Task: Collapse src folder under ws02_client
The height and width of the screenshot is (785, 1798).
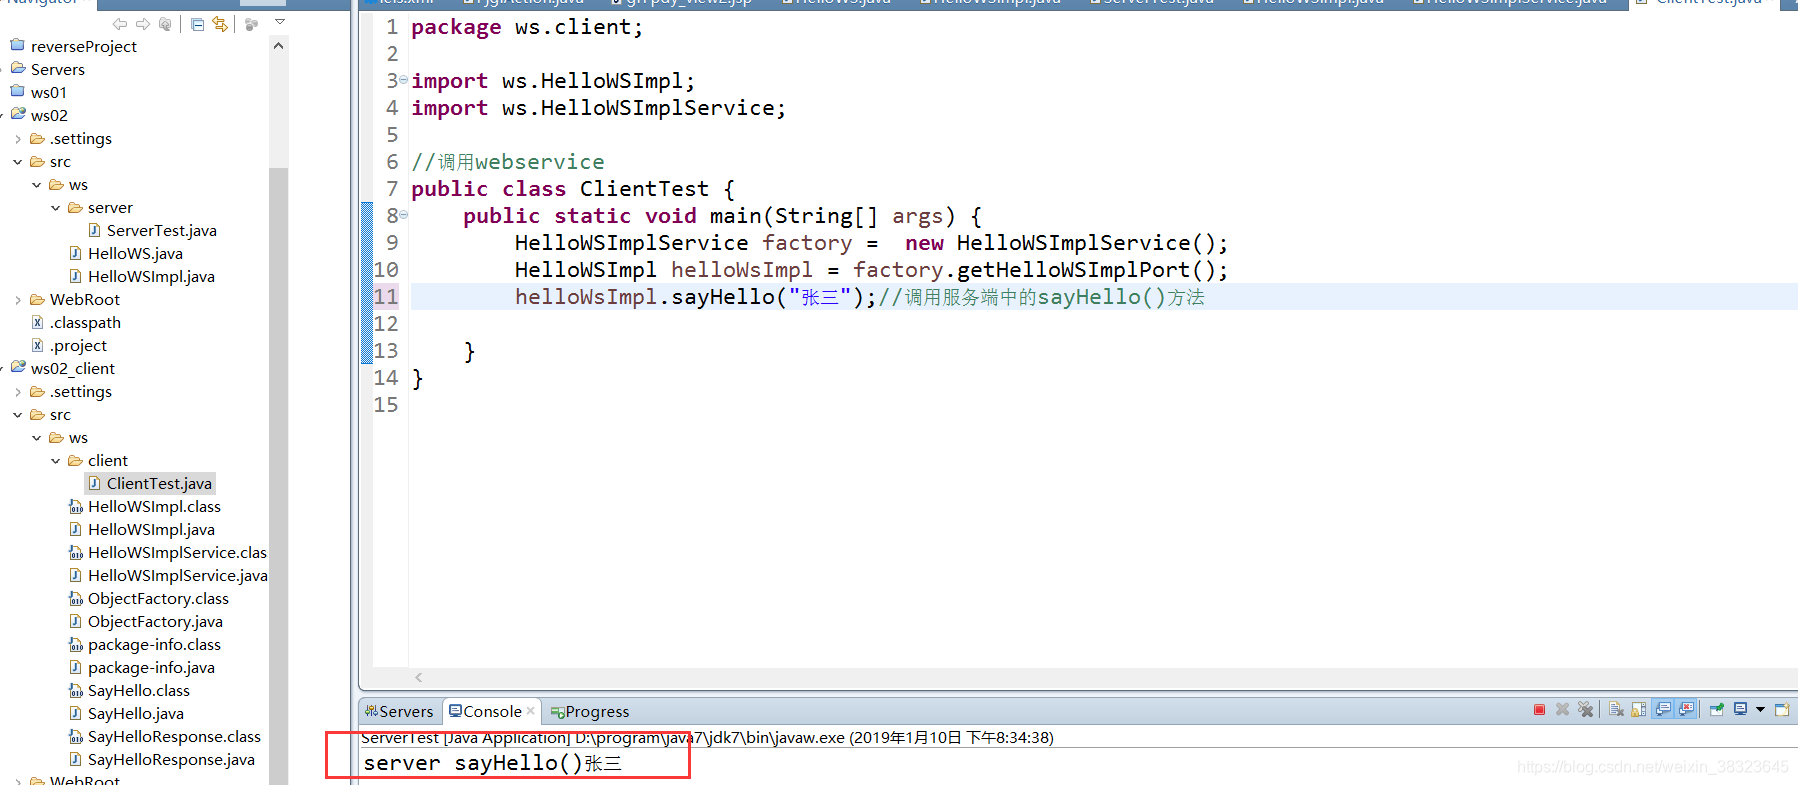Action: [x=18, y=415]
